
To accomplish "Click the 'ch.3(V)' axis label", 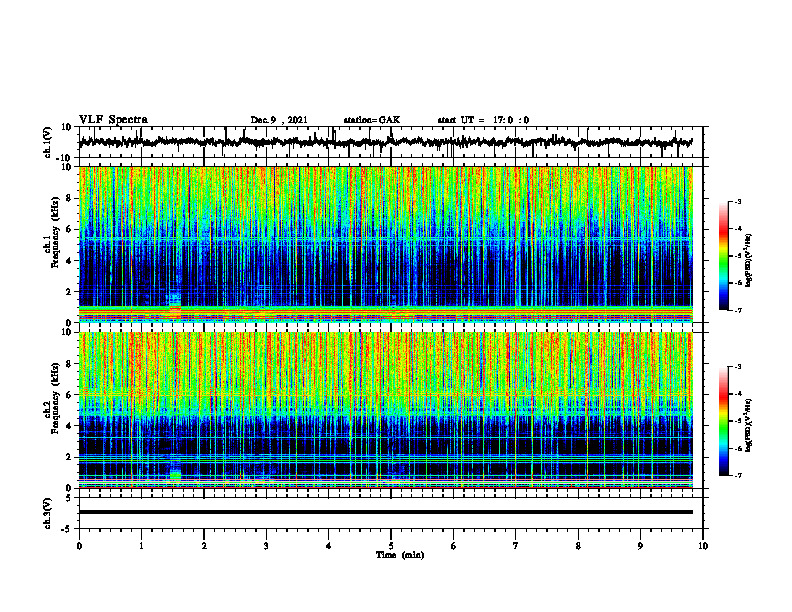I will coord(47,513).
